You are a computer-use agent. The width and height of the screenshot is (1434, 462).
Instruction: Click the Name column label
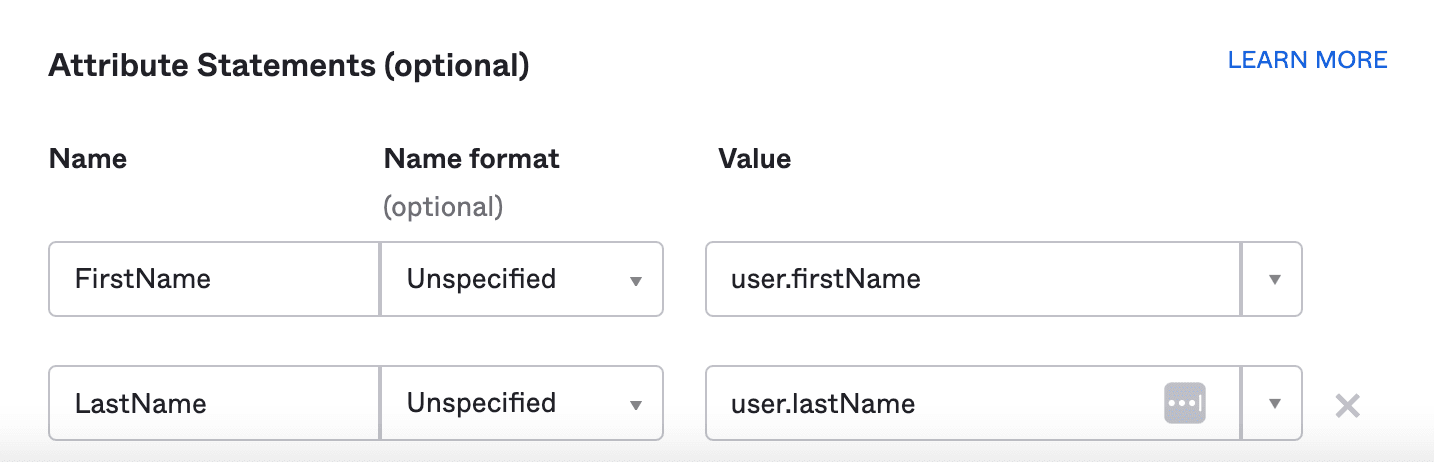88,158
